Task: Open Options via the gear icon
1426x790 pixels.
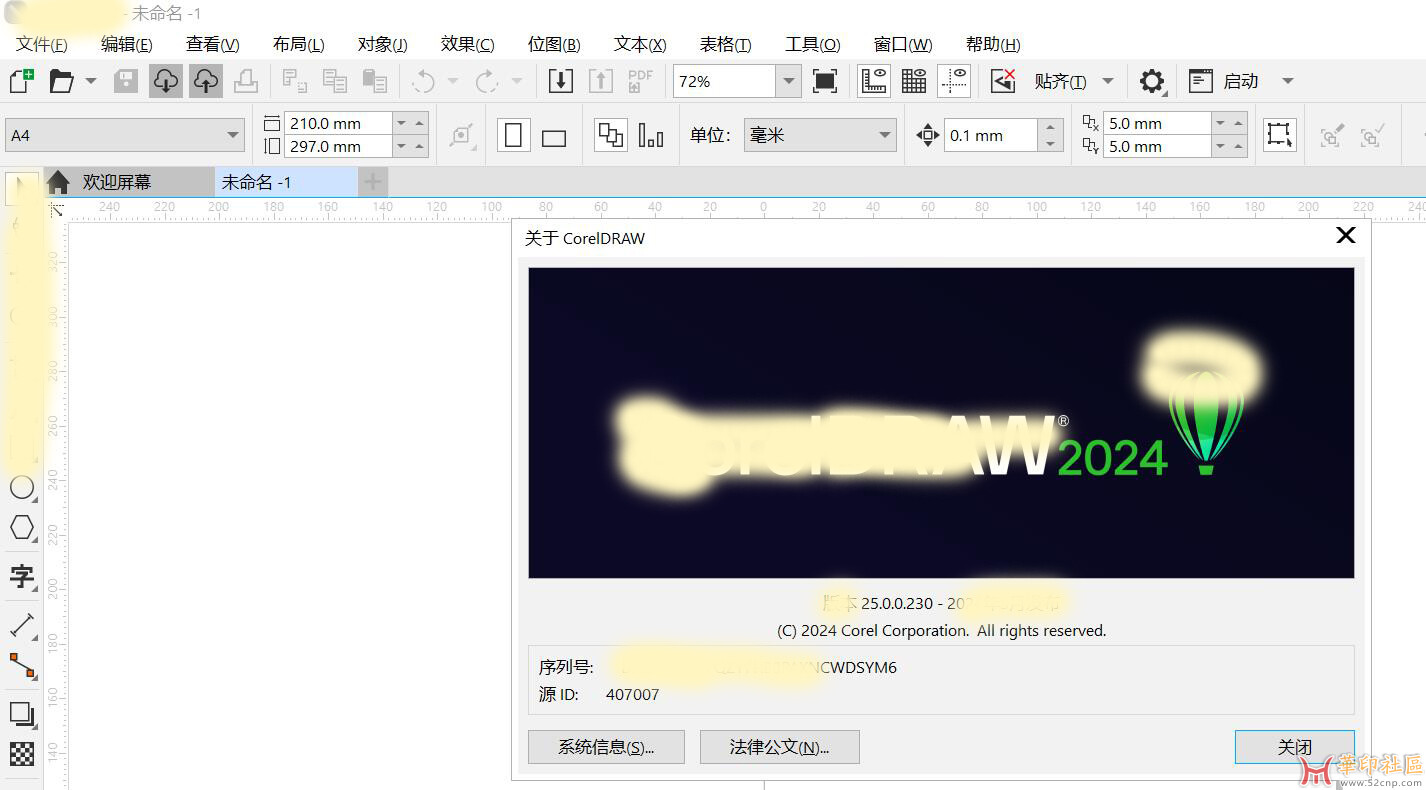Action: point(1152,81)
